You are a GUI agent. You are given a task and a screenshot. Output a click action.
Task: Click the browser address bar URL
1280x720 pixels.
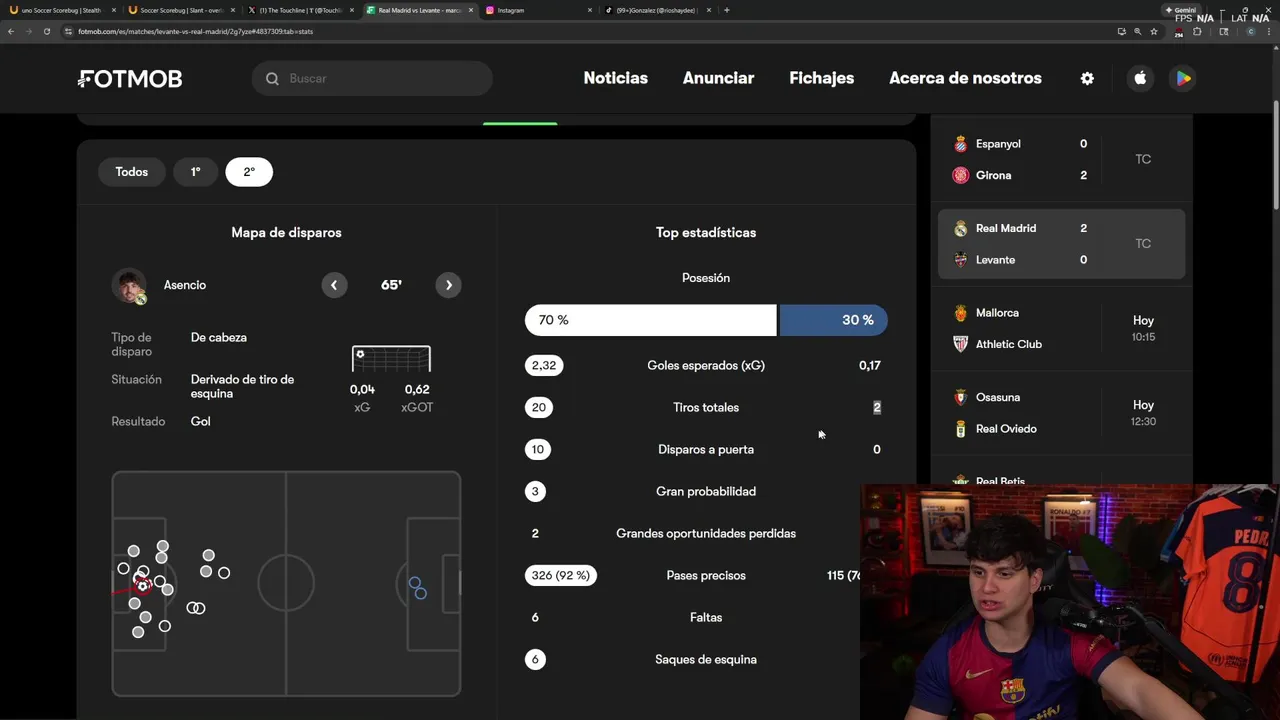[x=195, y=31]
